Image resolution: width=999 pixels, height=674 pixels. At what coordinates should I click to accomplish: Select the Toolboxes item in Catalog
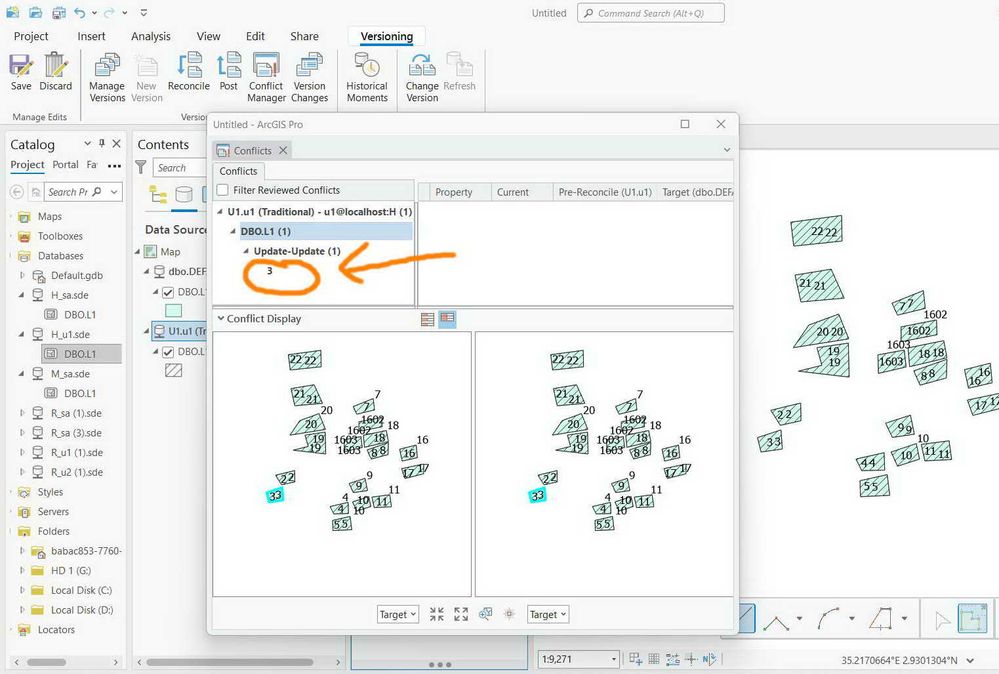pyautogui.click(x=60, y=236)
